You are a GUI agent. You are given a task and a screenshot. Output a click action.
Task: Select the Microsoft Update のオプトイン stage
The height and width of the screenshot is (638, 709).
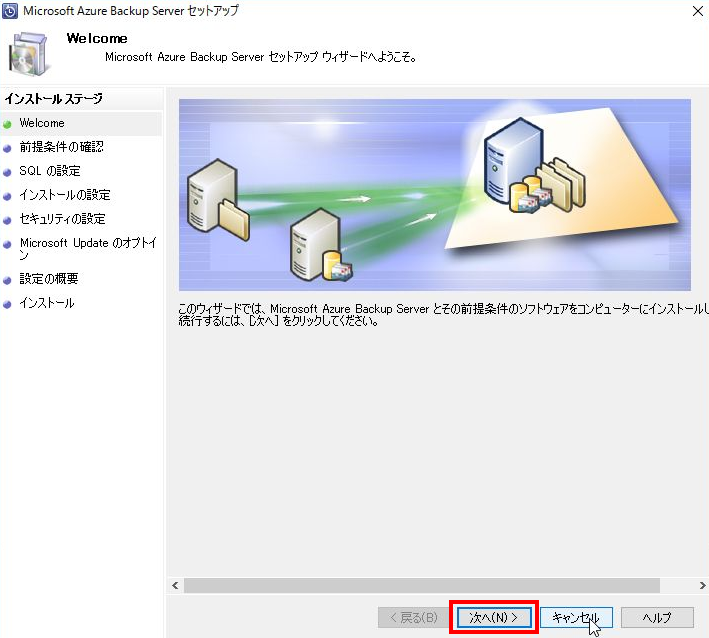88,249
